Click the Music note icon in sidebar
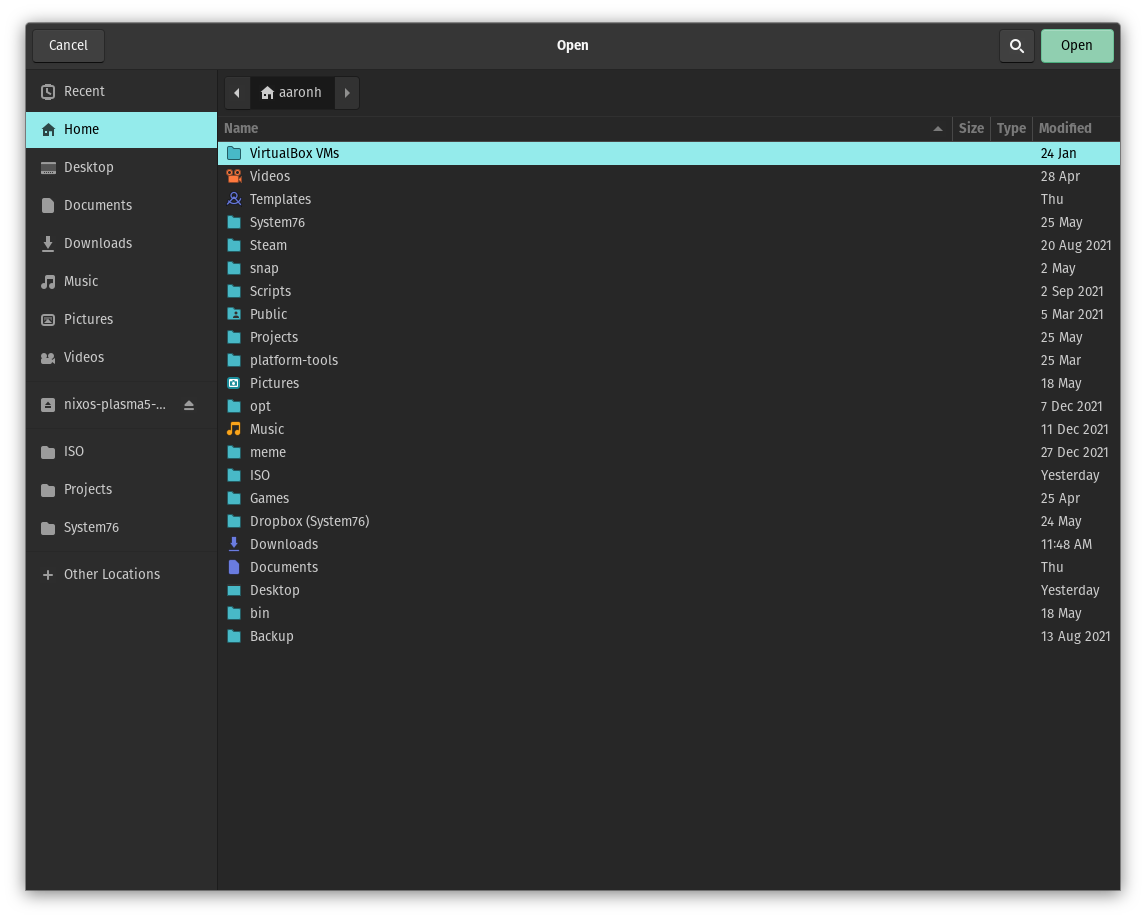Image resolution: width=1146 pixels, height=919 pixels. (48, 281)
